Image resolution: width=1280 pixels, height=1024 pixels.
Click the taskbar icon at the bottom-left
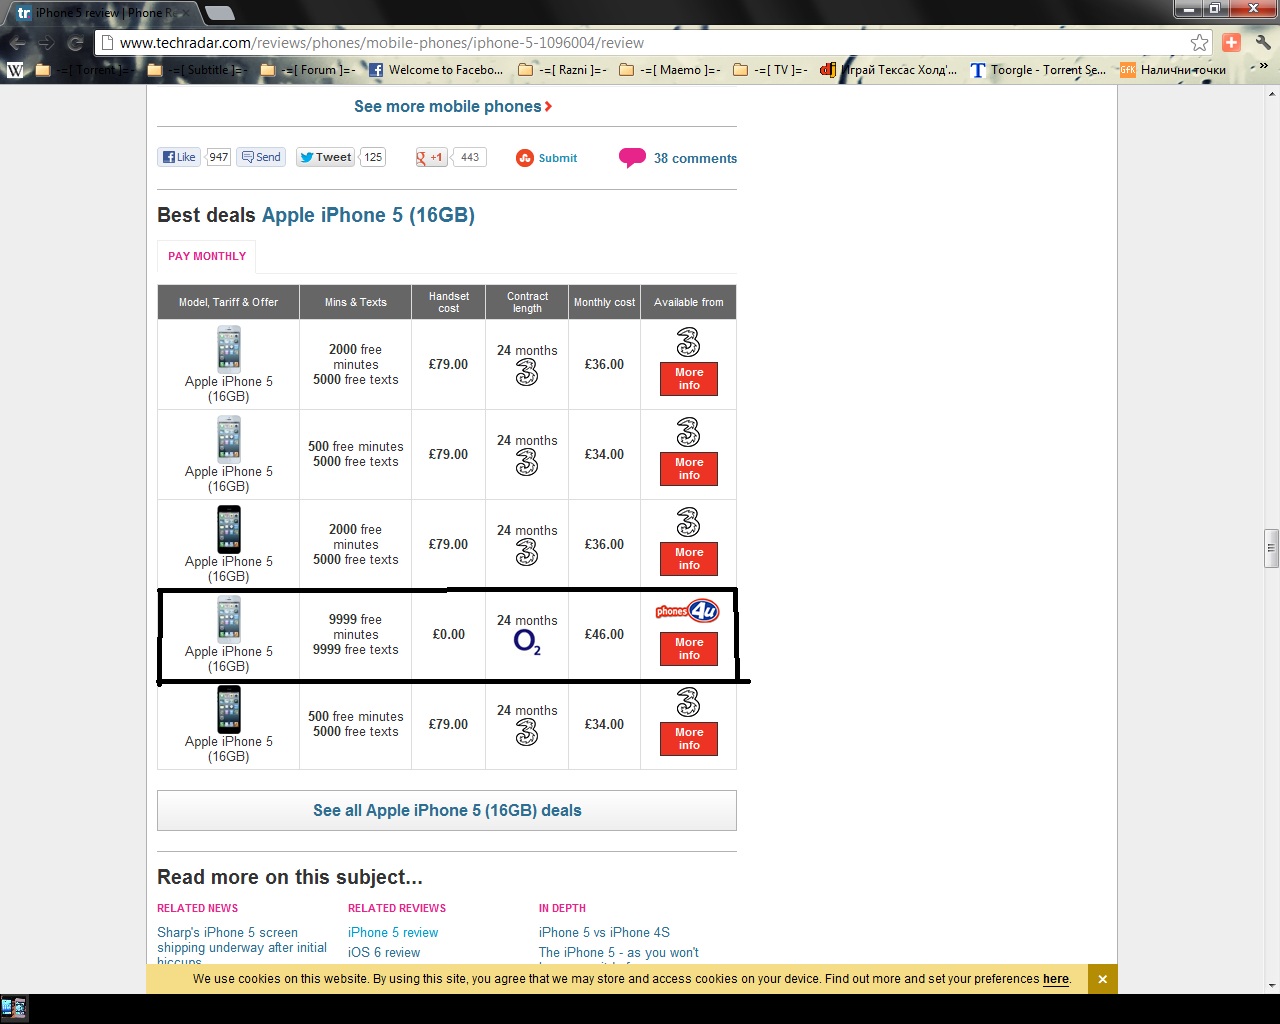tap(14, 1007)
